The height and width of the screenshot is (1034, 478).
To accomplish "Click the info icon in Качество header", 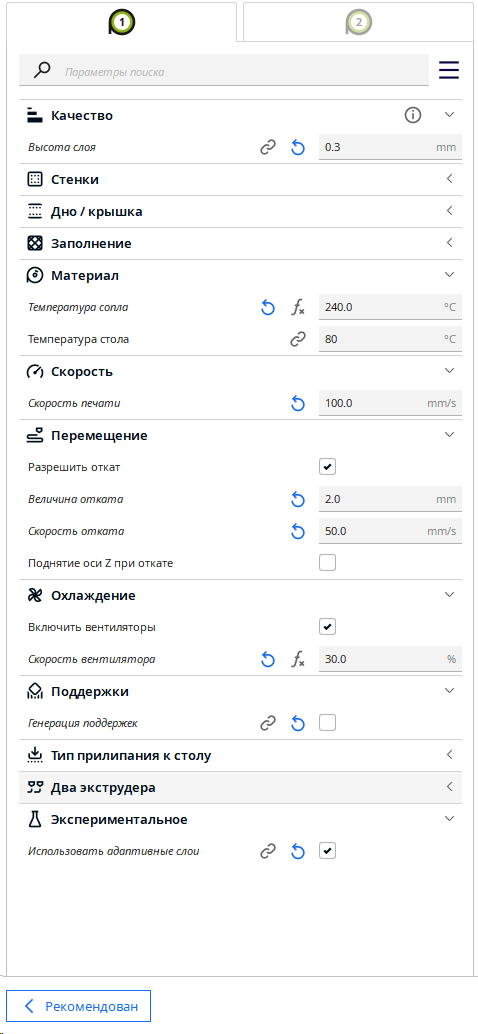I will (x=413, y=115).
